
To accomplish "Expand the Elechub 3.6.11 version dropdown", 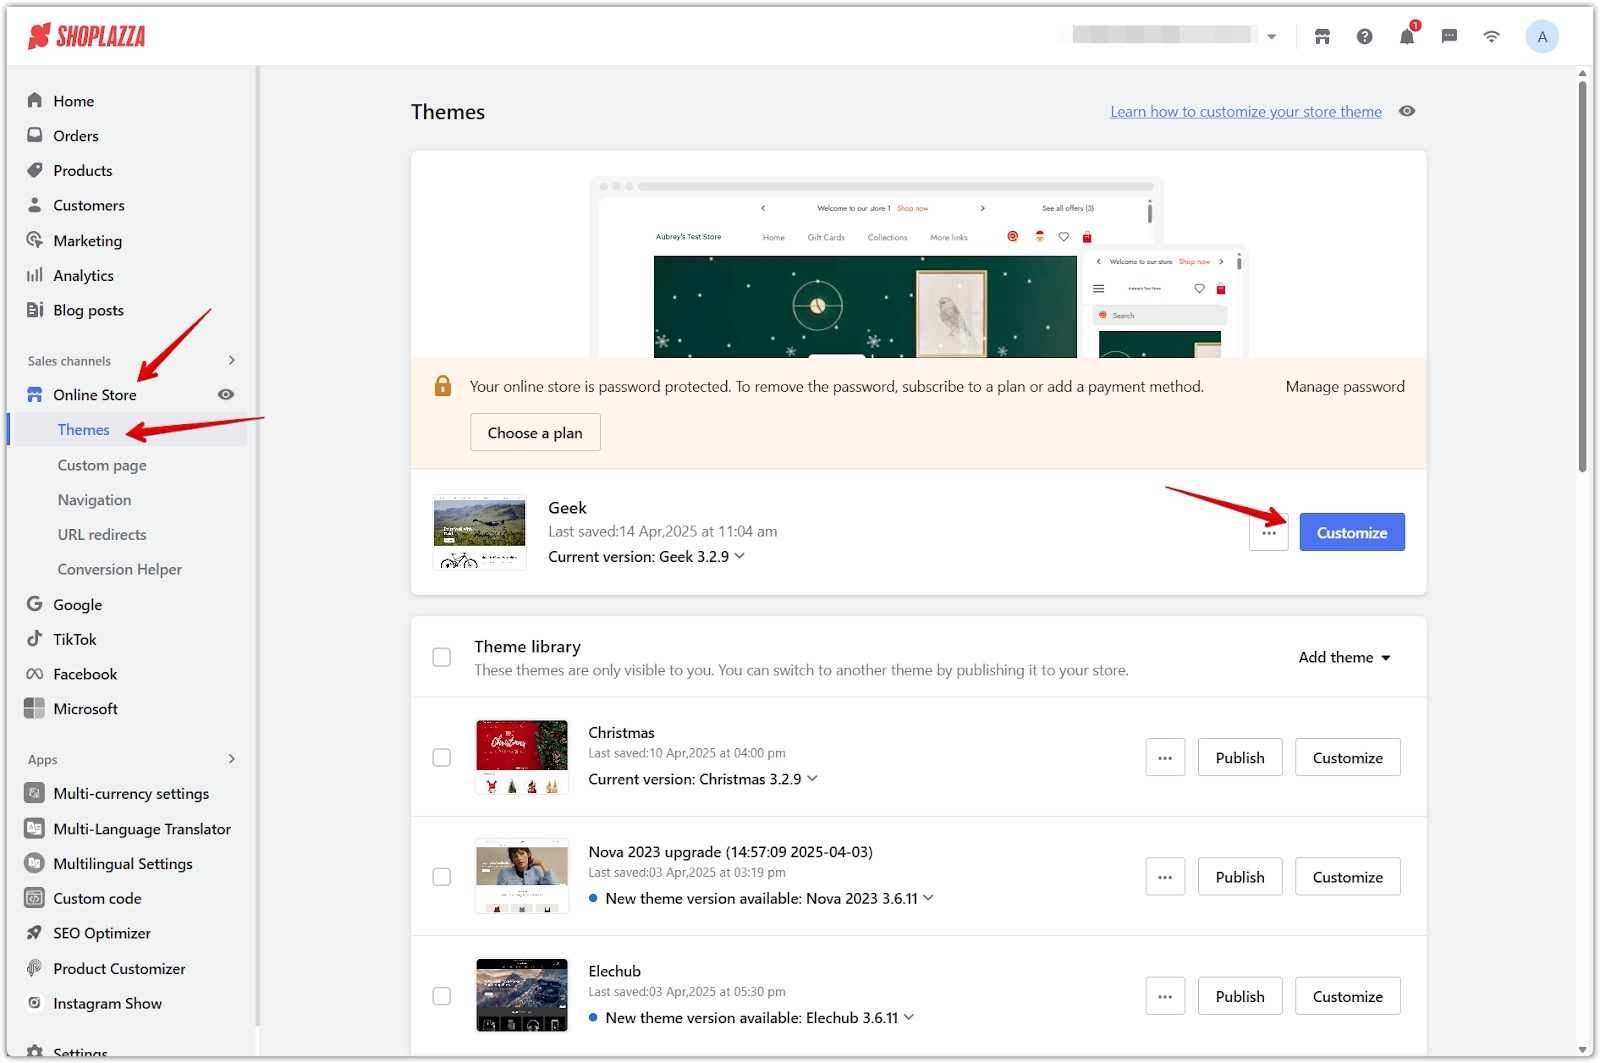I will (909, 1017).
